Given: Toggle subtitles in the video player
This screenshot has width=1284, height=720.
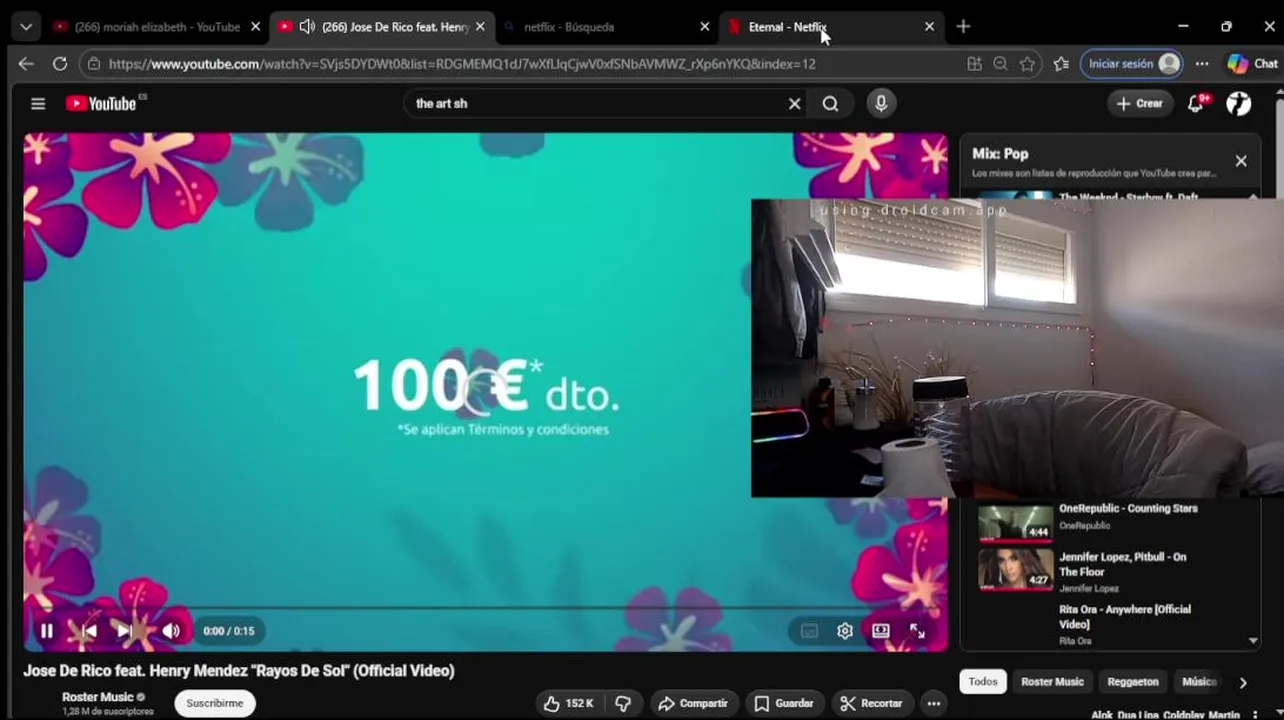Looking at the screenshot, I should [809, 631].
